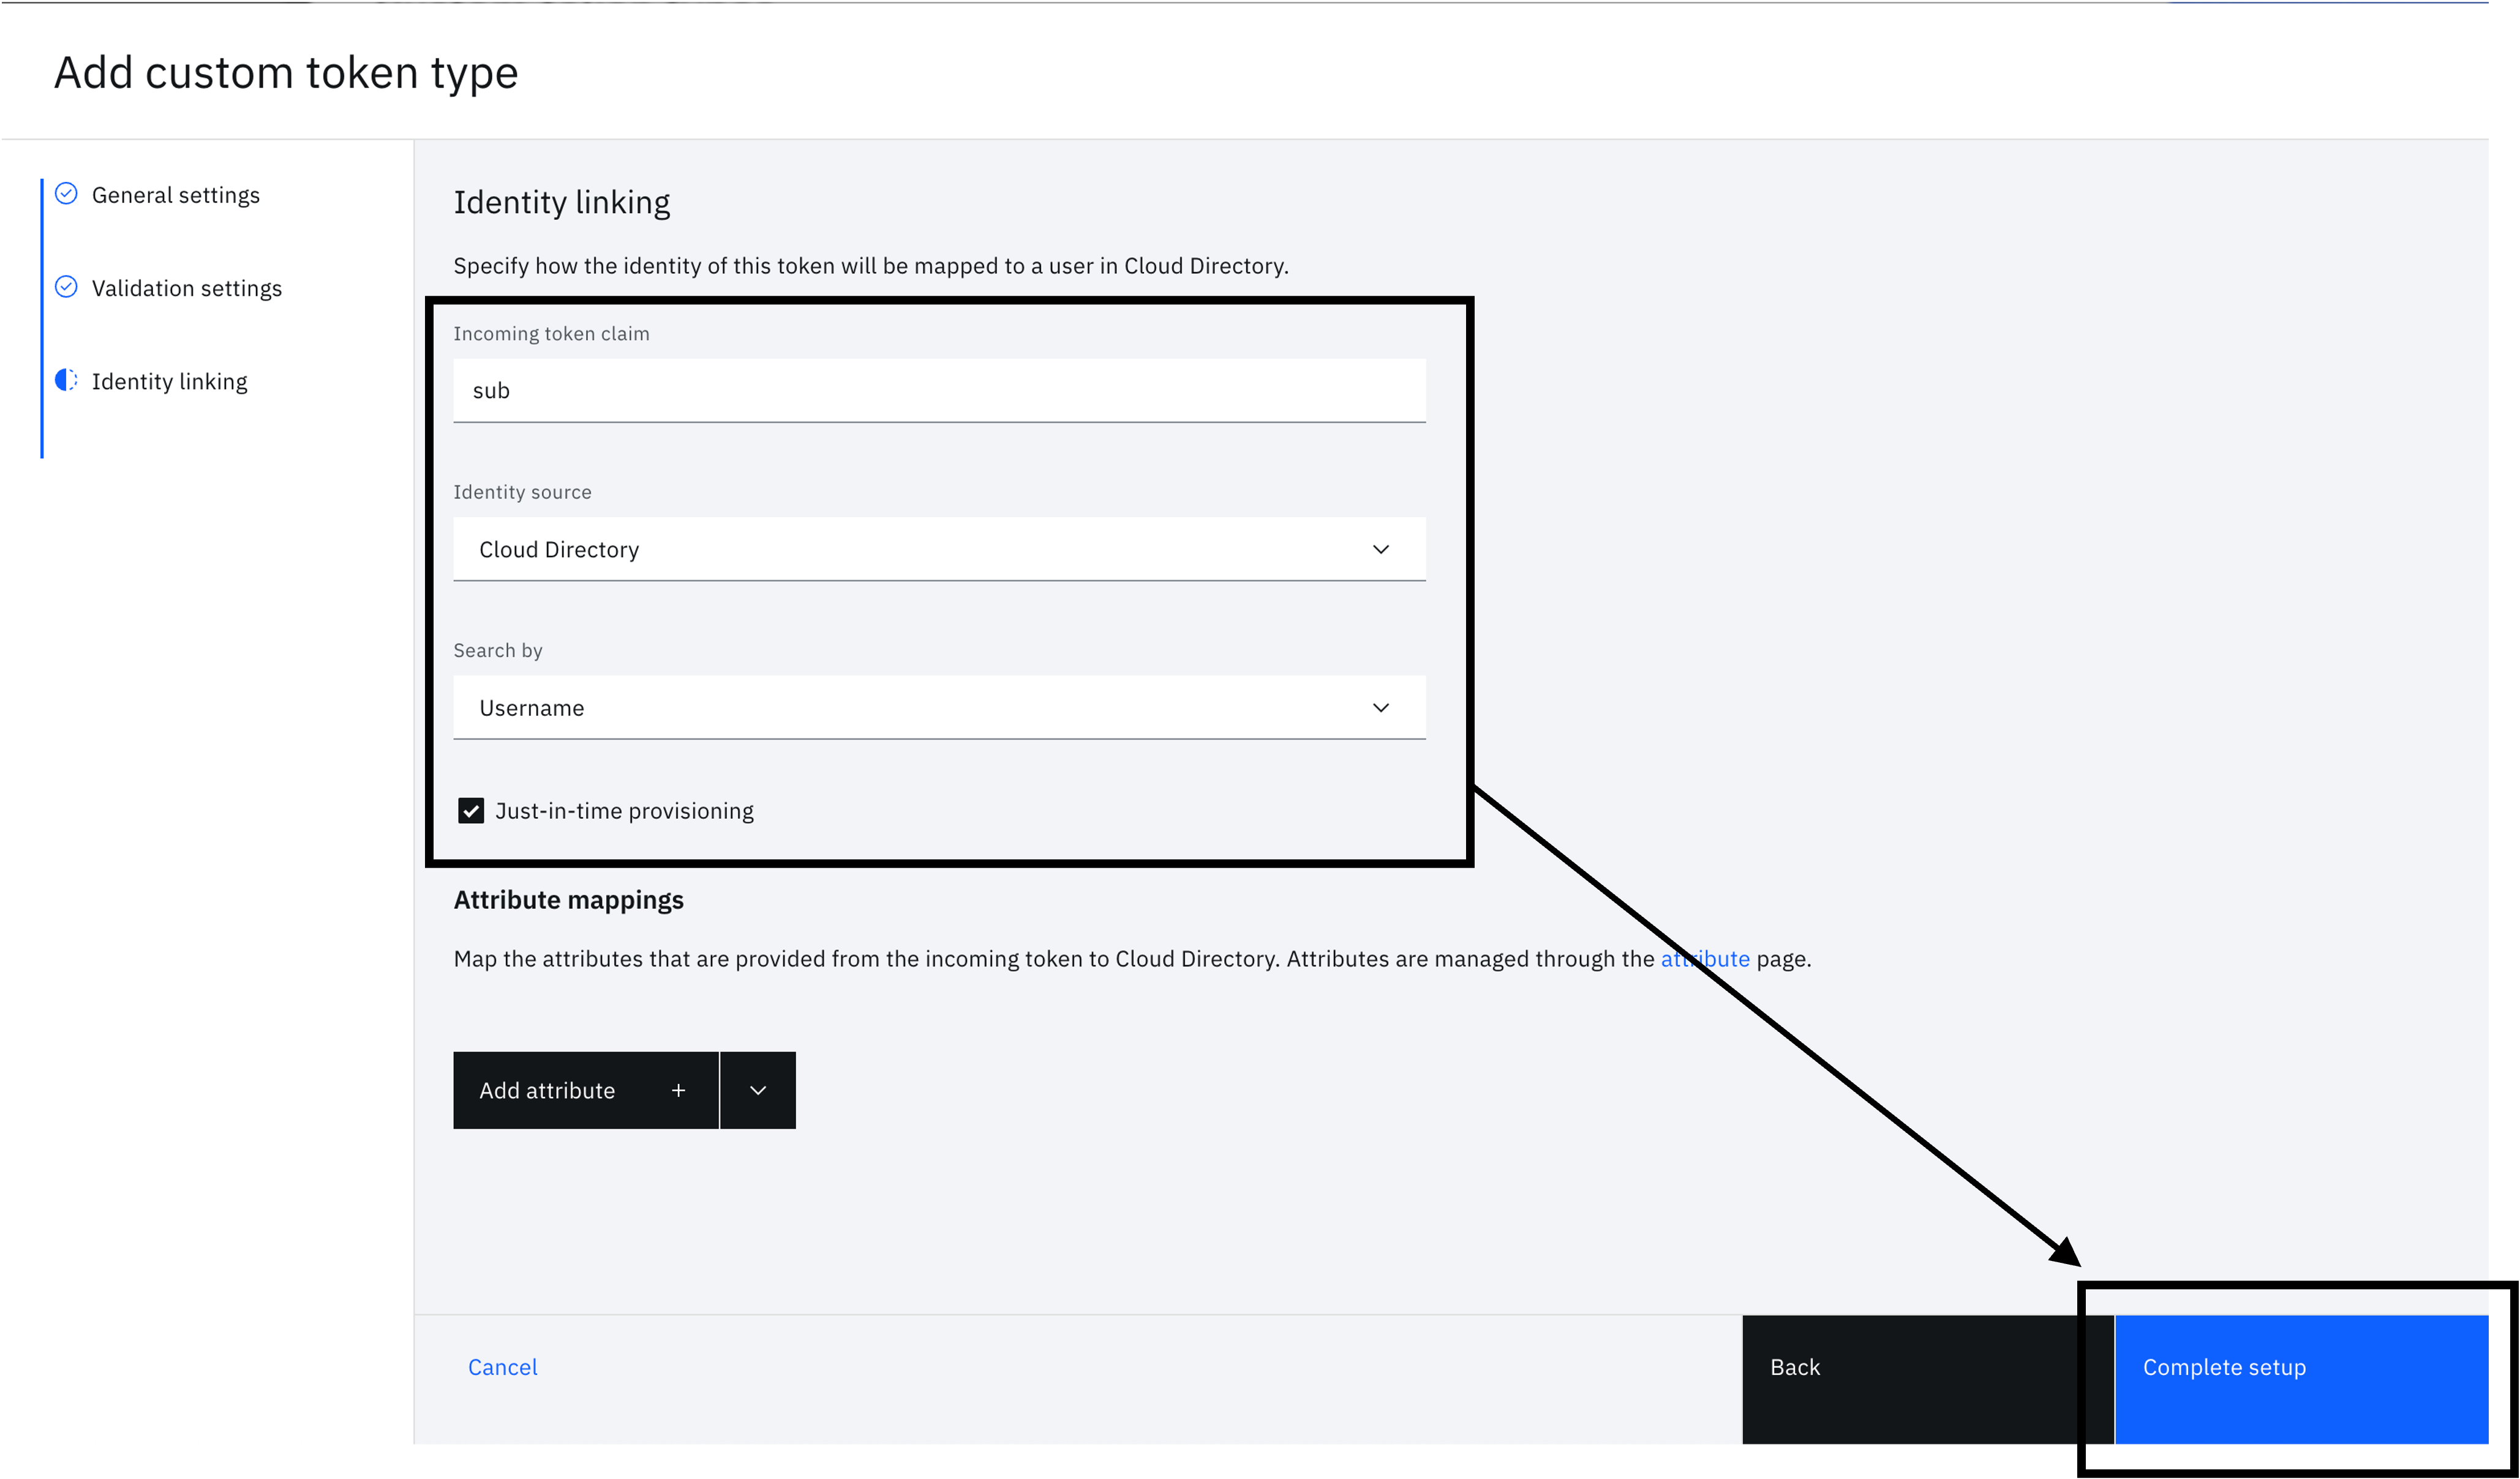The width and height of the screenshot is (2520, 1479).
Task: Click the Just-in-time provisioning label
Action: 624,811
